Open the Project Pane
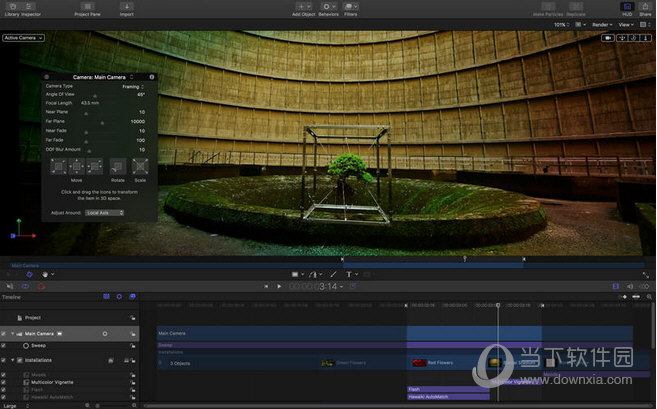Viewport: 657px width, 409px height. (x=87, y=7)
